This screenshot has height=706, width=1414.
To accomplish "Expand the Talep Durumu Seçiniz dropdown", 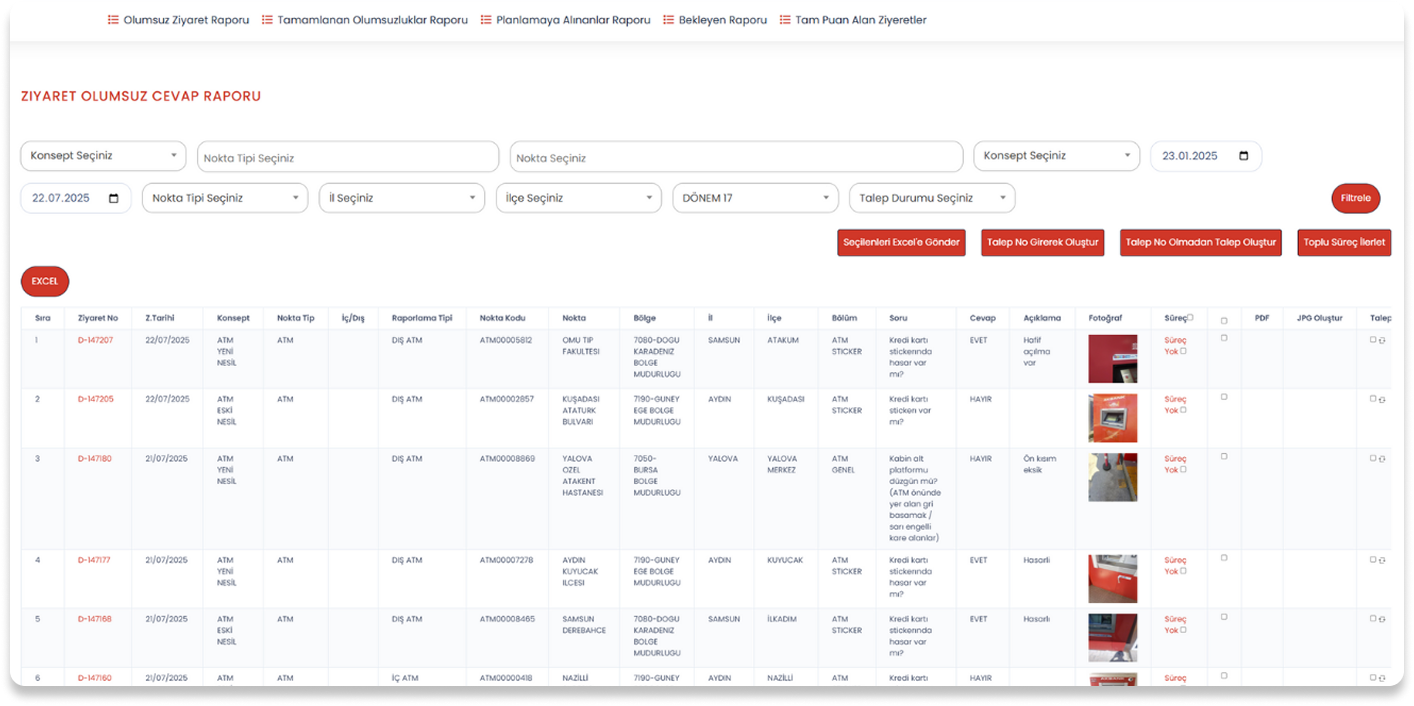I will 931,198.
